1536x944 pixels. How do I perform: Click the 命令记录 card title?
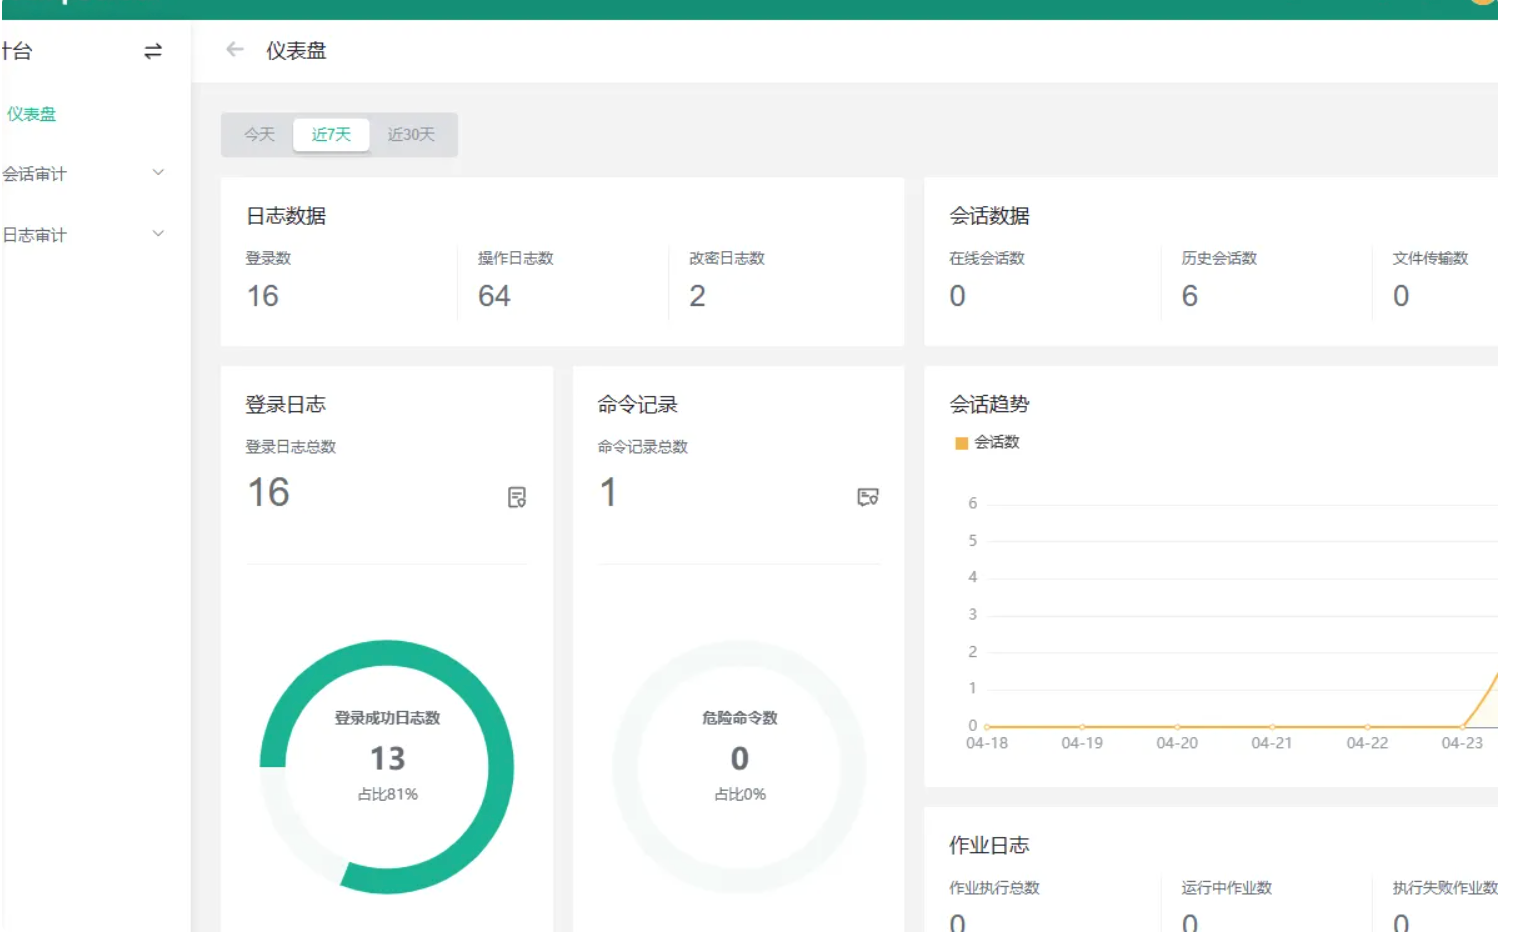tap(638, 405)
